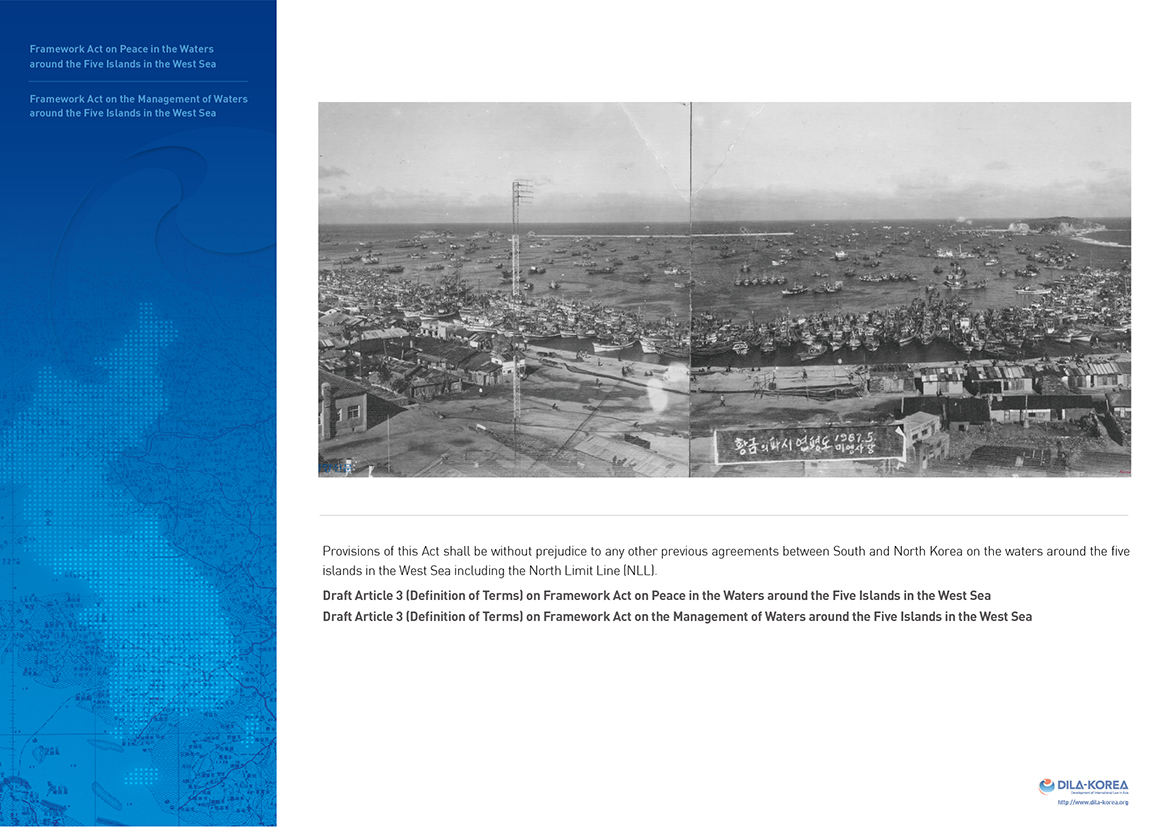This screenshot has height=827, width=1170.
Task: Click the DILA-KOREA logo
Action: click(1083, 786)
